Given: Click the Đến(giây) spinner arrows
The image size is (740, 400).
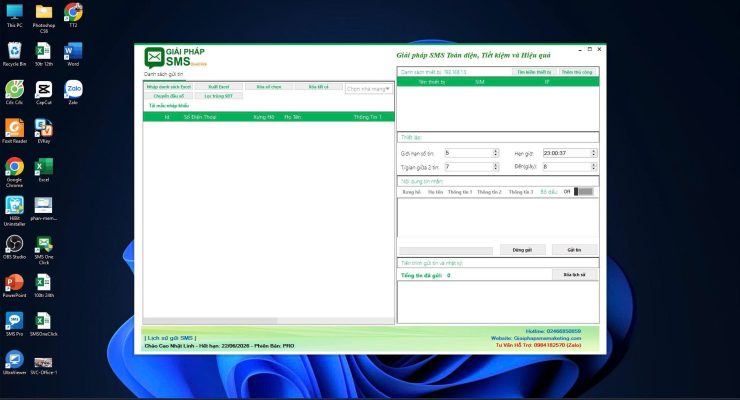Looking at the screenshot, I should 595,166.
